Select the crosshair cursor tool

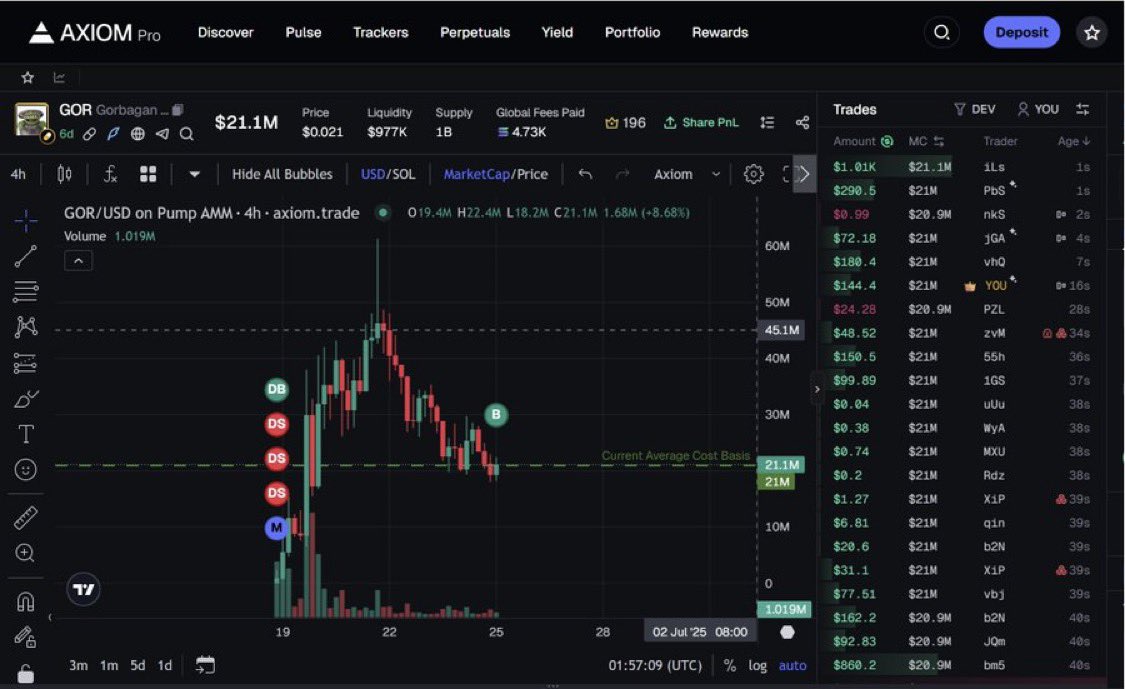tap(26, 220)
